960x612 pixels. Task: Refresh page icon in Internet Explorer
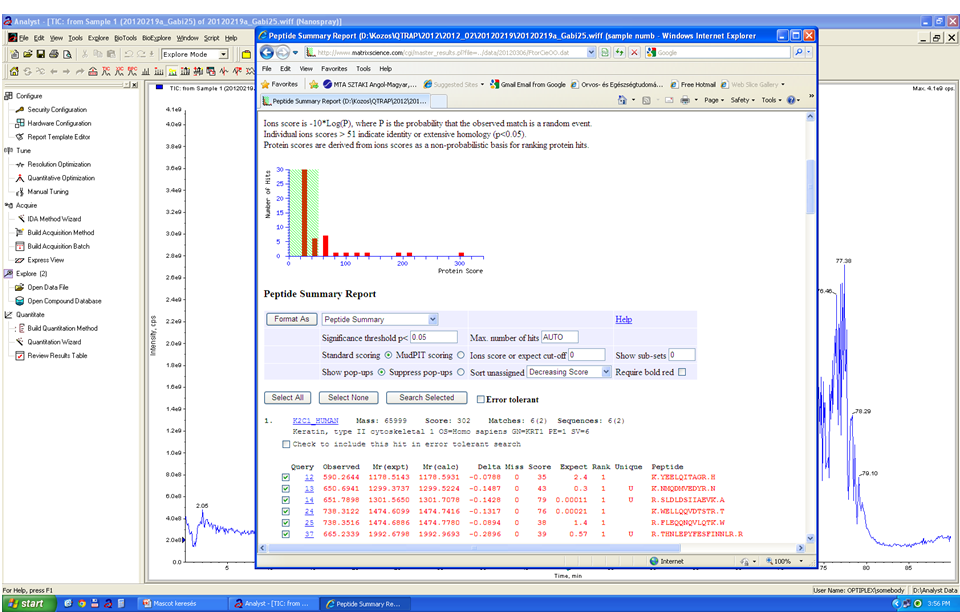620,53
